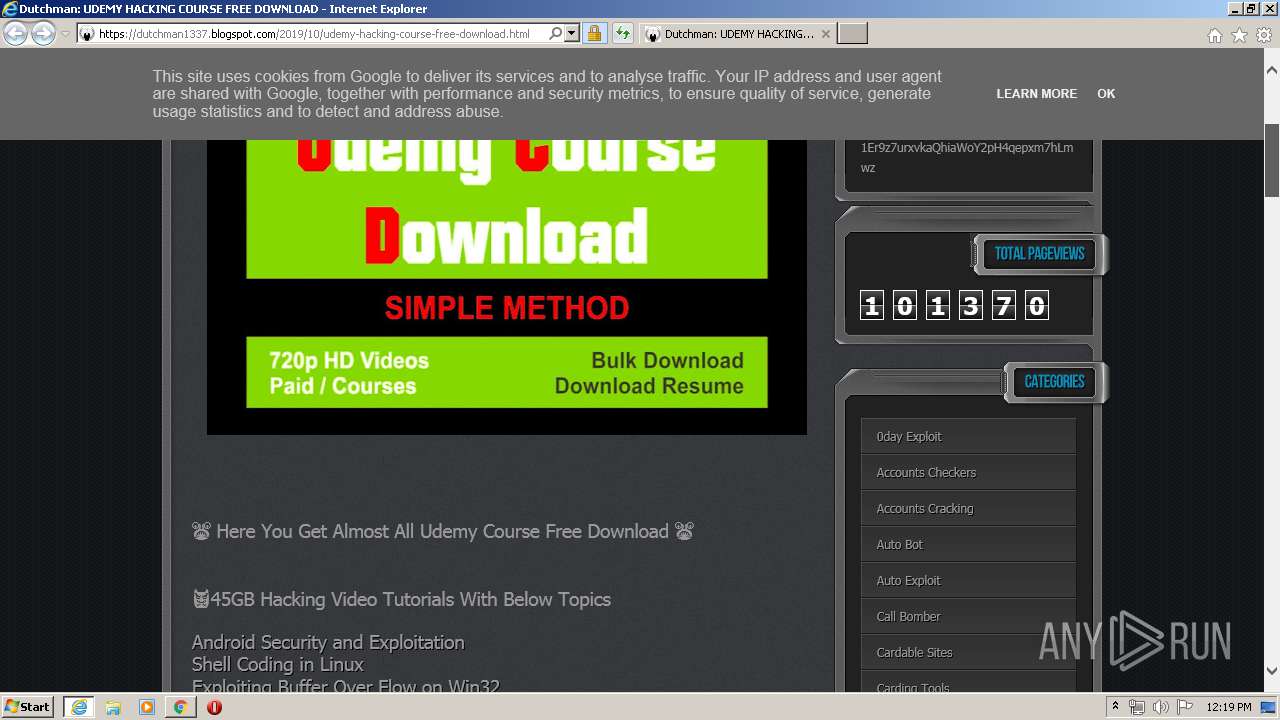Viewport: 1280px width, 720px height.
Task: Open File Explorer folder taskbar icon
Action: point(113,706)
